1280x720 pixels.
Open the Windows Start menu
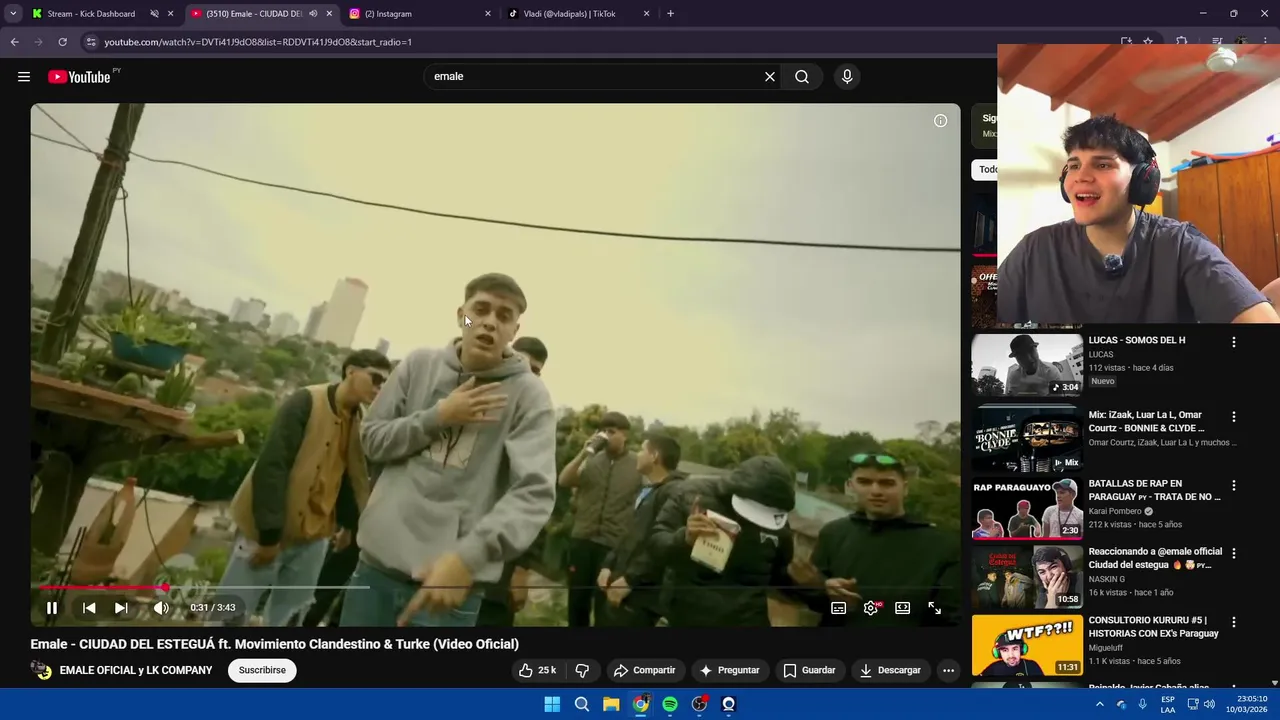tap(552, 704)
